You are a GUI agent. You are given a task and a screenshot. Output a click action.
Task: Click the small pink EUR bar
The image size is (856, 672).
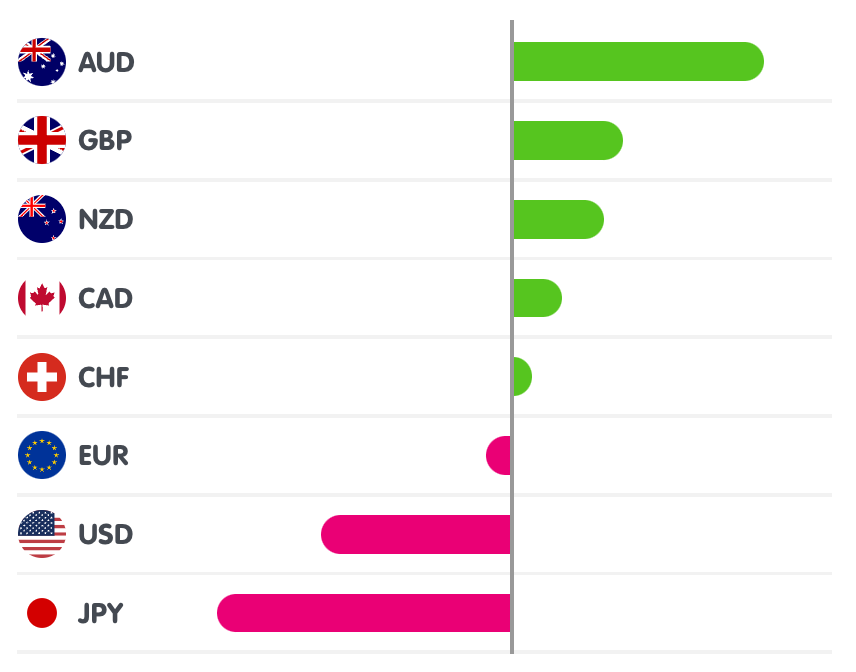tap(499, 455)
